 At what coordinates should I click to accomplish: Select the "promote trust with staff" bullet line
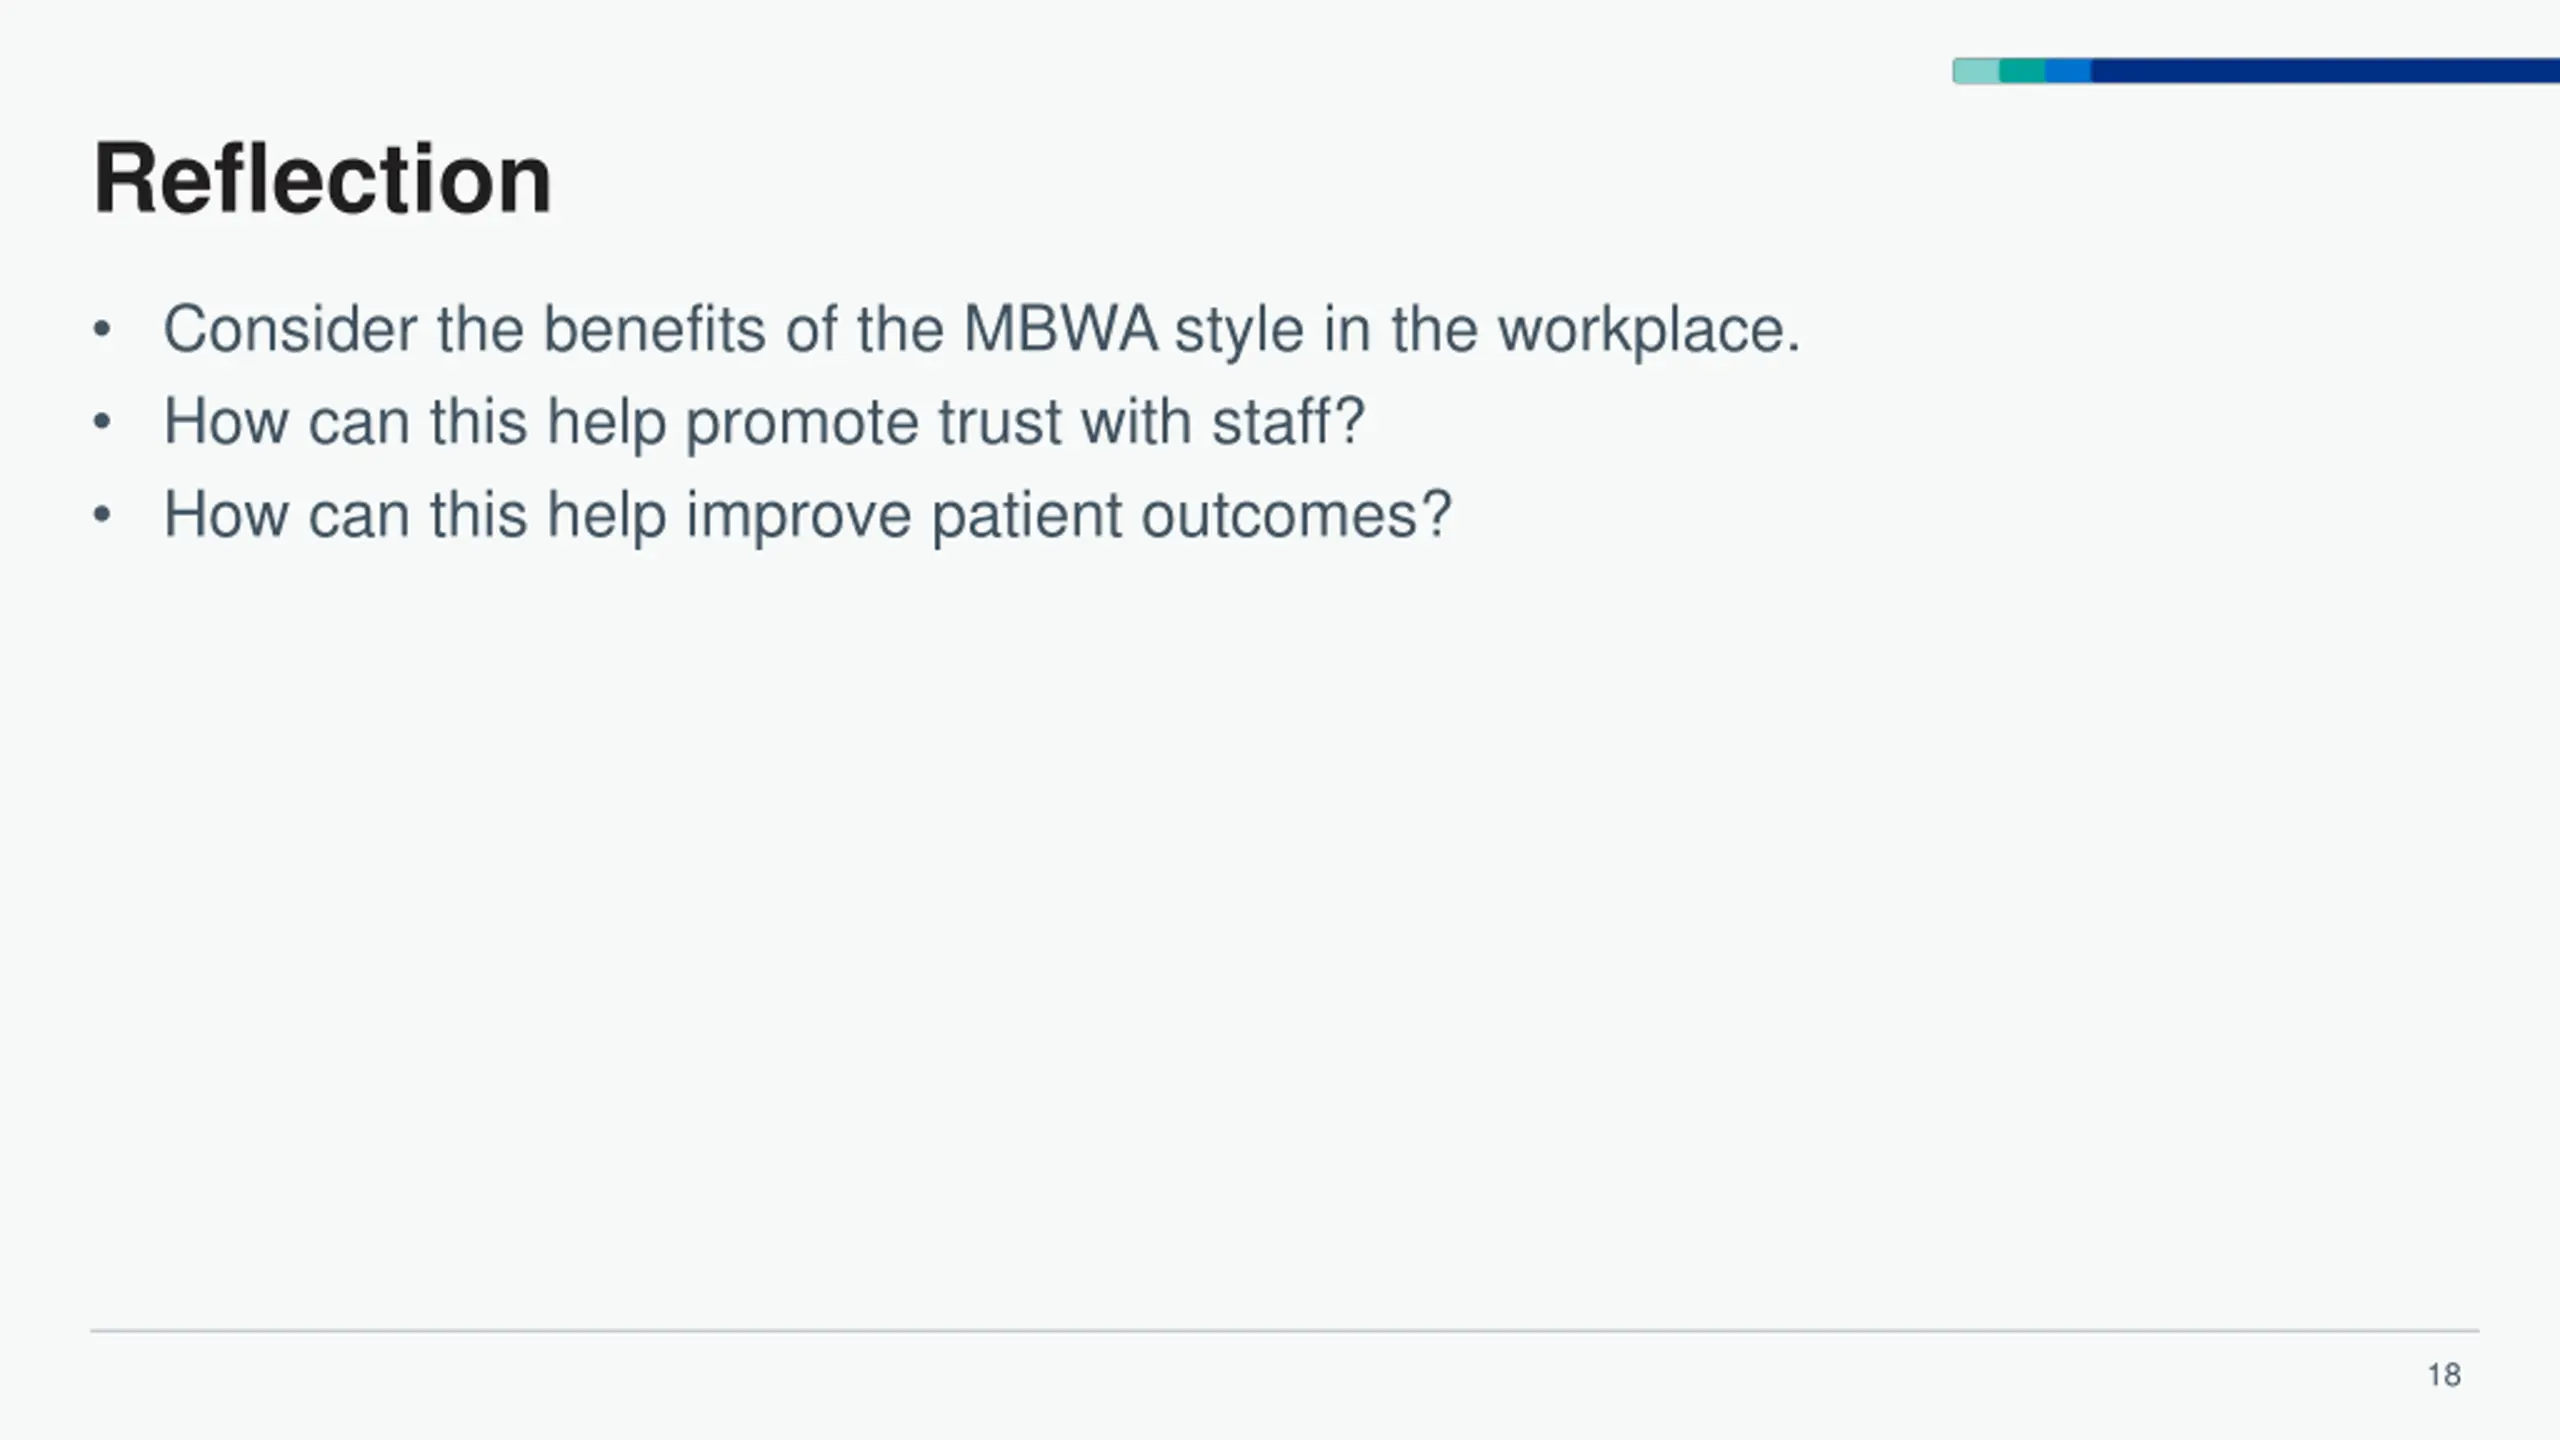click(x=764, y=422)
